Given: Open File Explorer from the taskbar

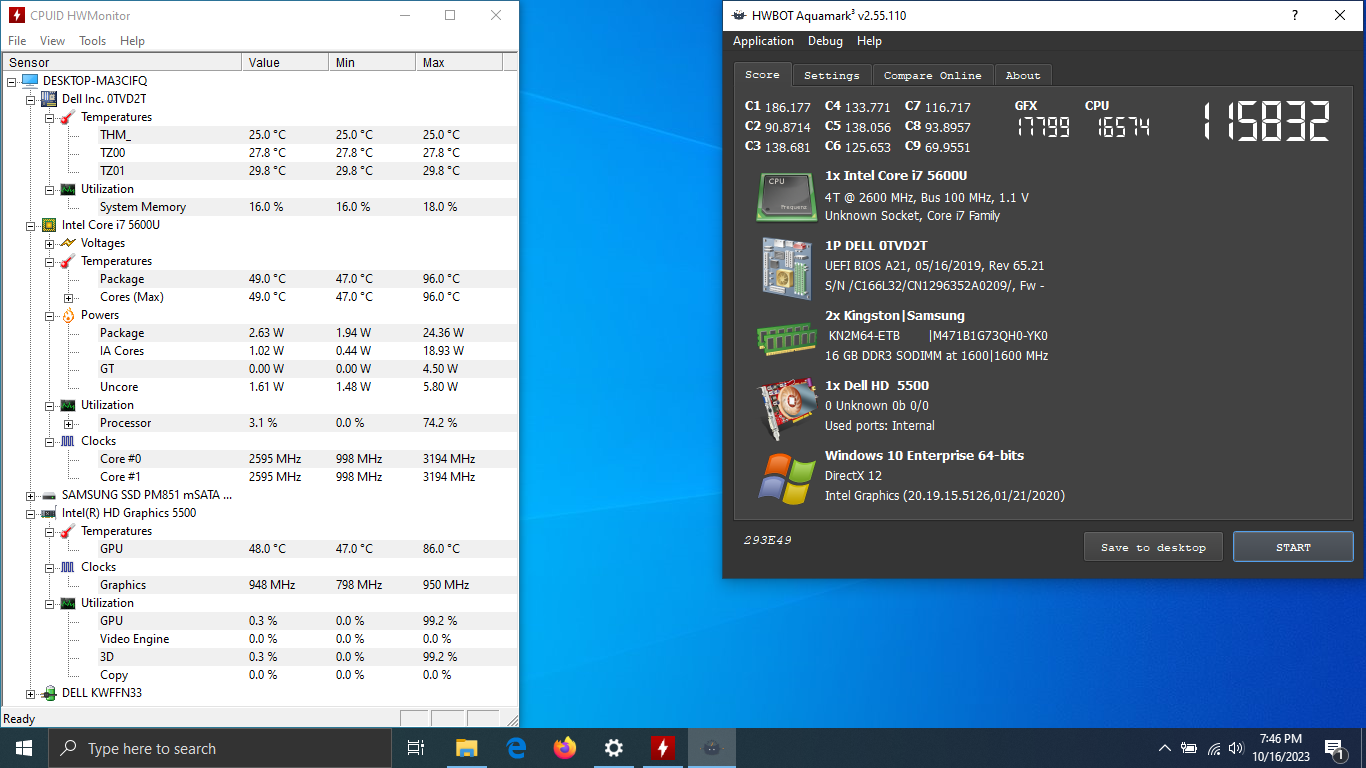Looking at the screenshot, I should [466, 748].
